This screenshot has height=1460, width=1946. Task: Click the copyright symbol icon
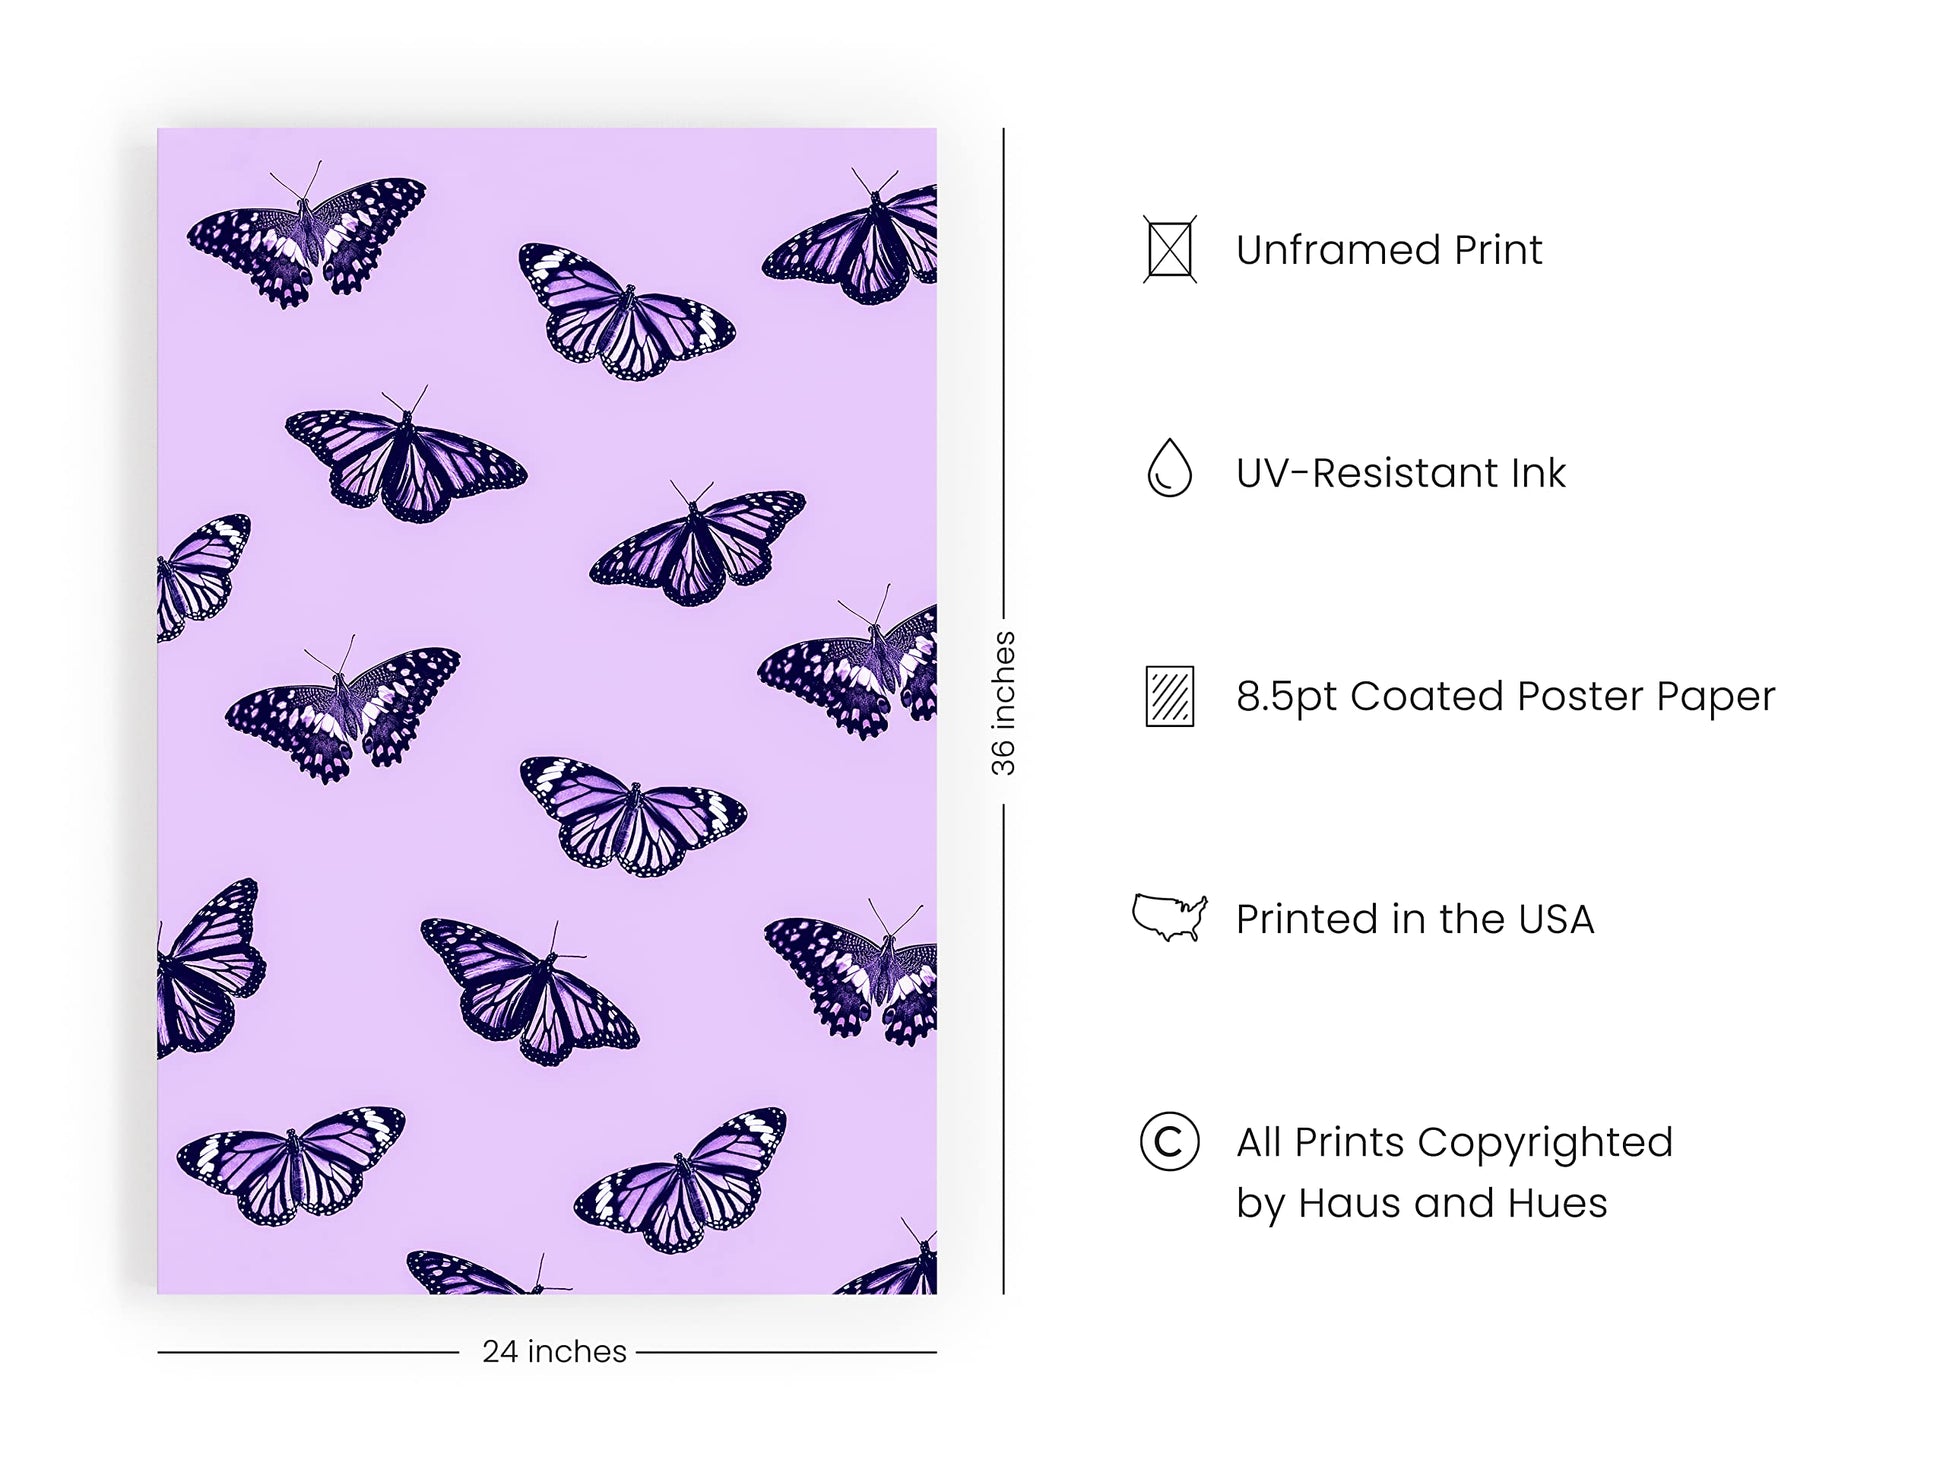click(x=1169, y=1141)
